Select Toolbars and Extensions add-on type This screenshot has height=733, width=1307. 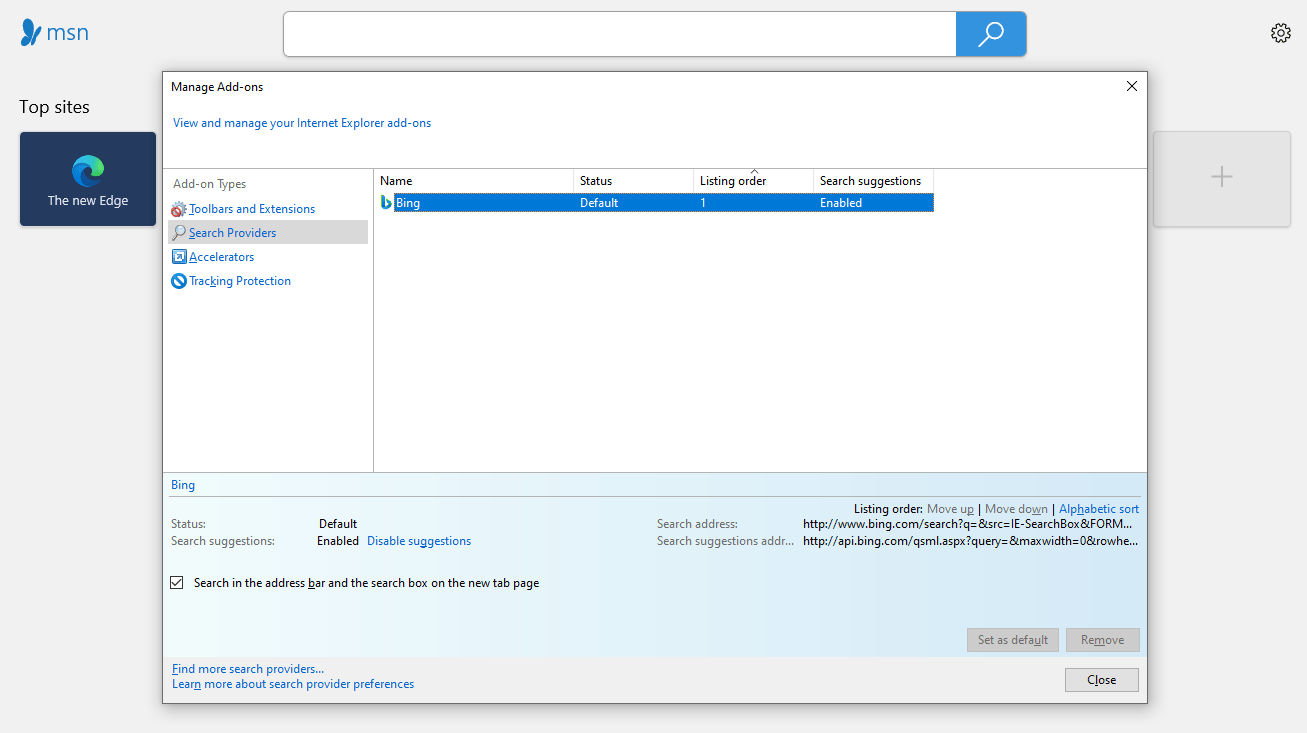[251, 209]
